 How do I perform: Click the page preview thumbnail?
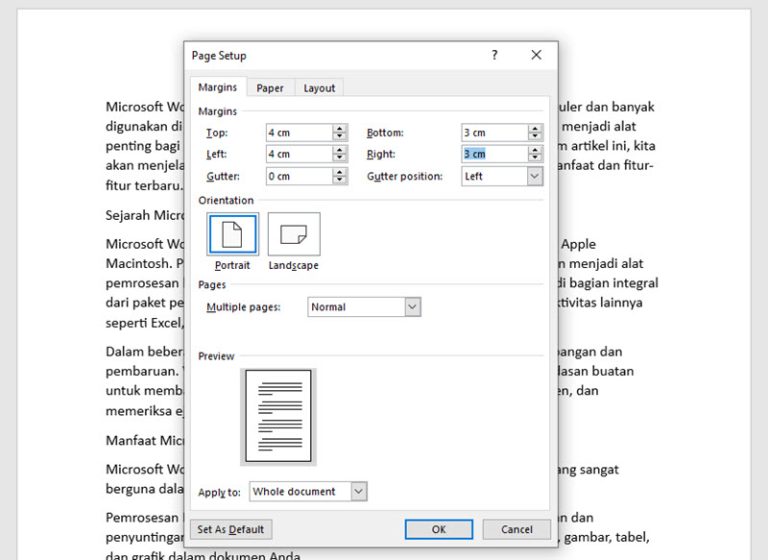(x=278, y=416)
